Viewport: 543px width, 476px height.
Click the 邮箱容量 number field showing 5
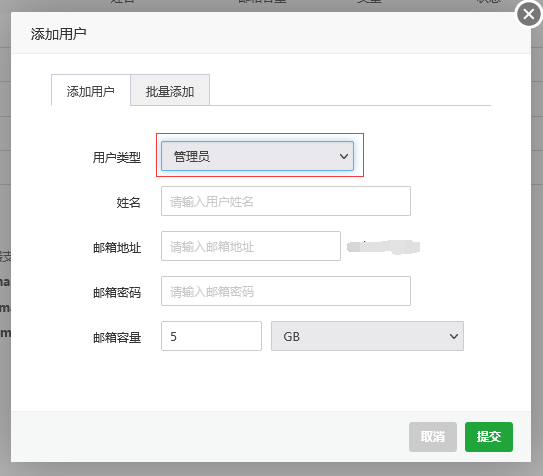coord(211,336)
